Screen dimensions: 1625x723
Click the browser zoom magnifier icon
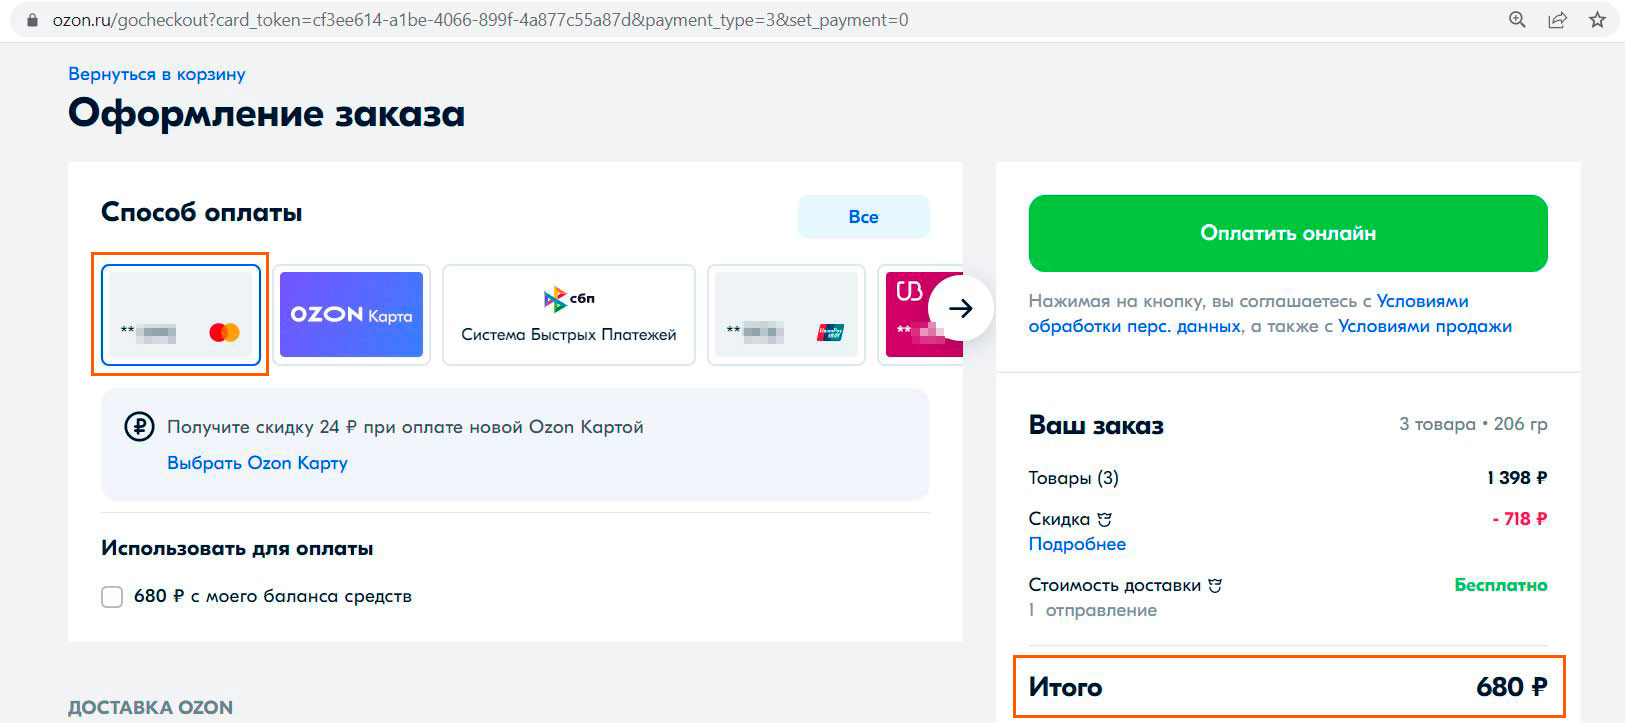click(x=1517, y=20)
